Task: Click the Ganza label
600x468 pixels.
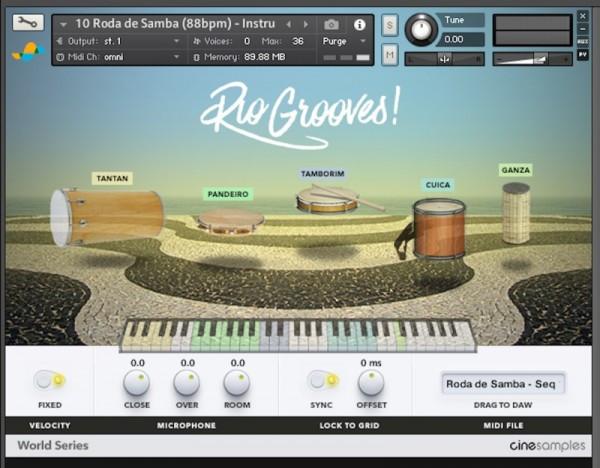Action: (516, 170)
